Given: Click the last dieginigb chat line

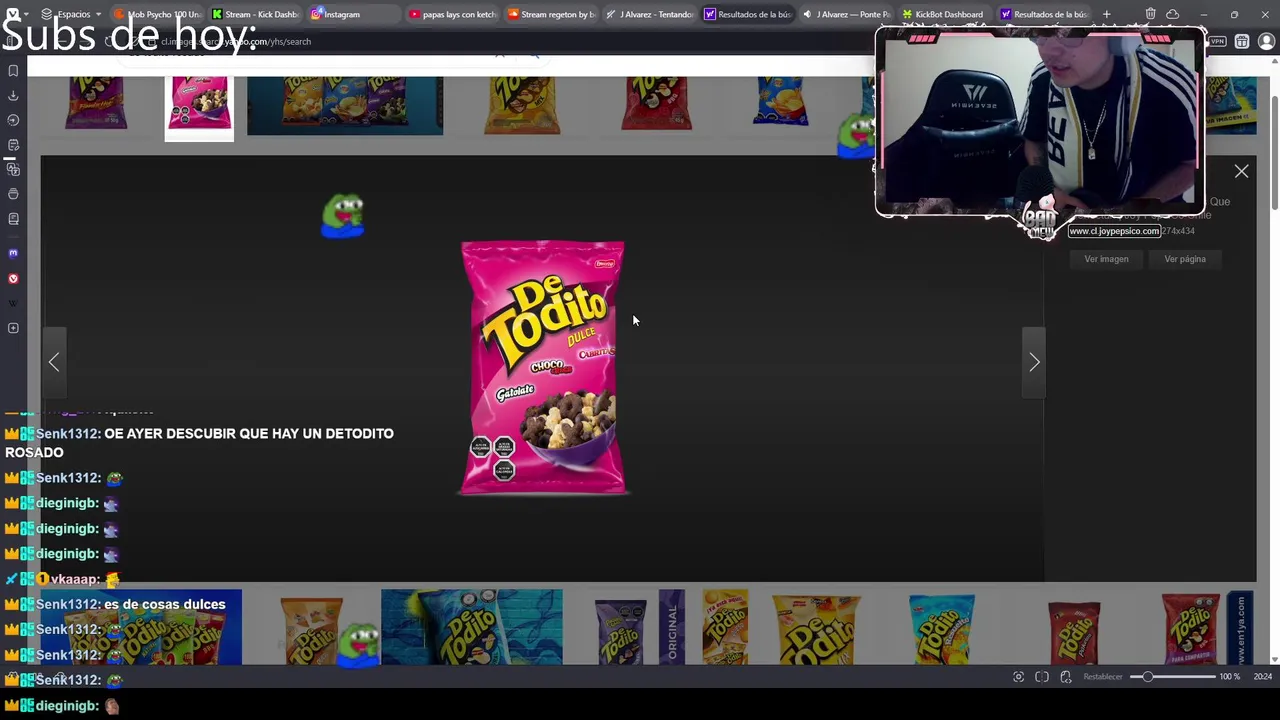Looking at the screenshot, I should 63,706.
